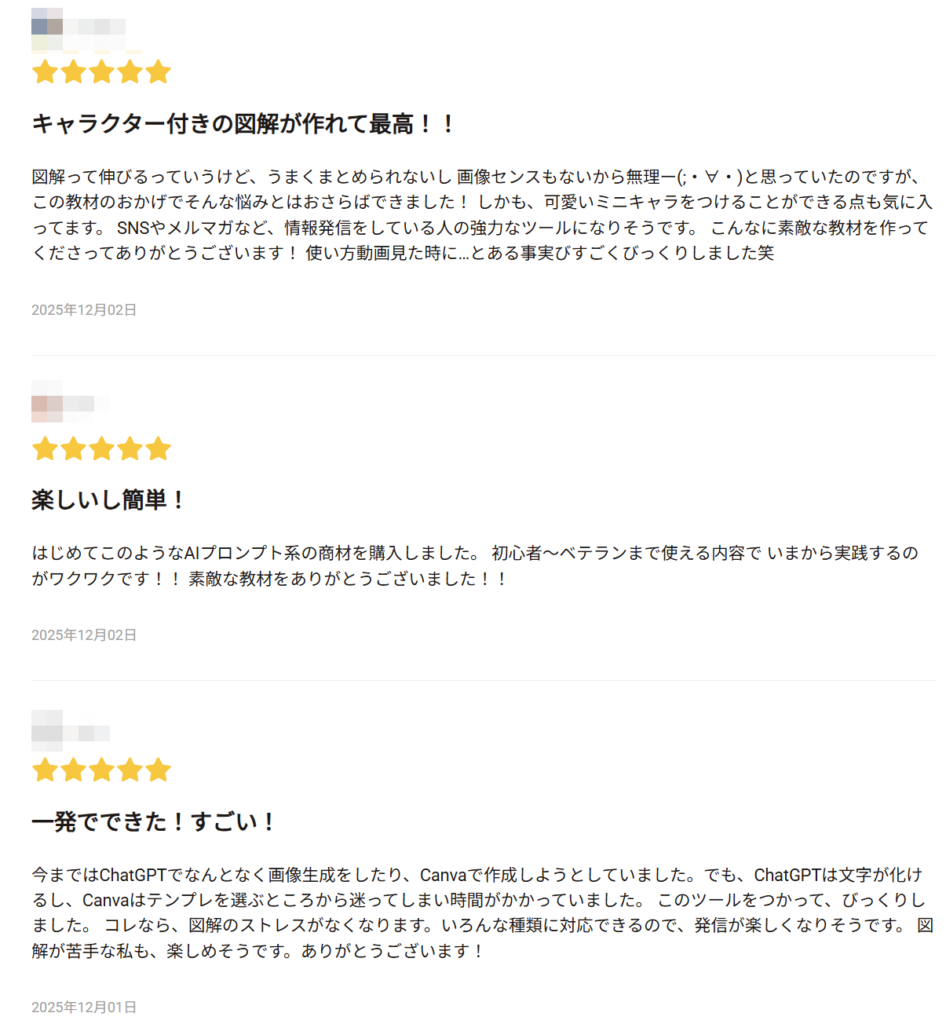Click the first star of the キャラクター付きの図解 review
Viewport: 946px width, 1024px height.
click(x=44, y=72)
